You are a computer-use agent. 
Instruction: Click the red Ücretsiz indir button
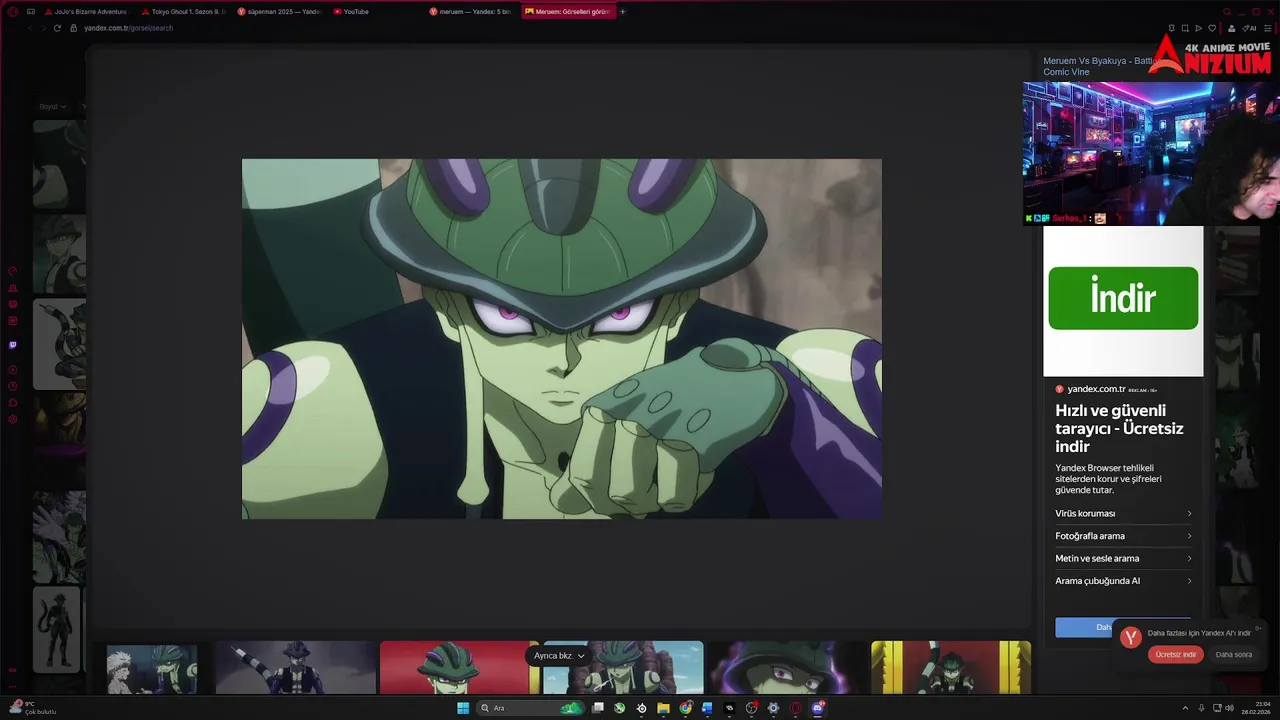pyautogui.click(x=1175, y=654)
